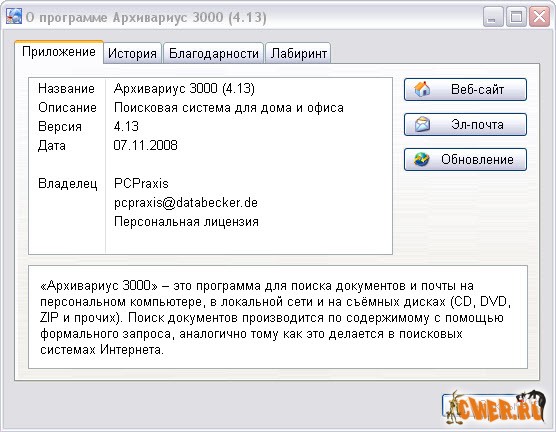Select the Версия value 4.13
This screenshot has width=556, height=432.
click(x=126, y=126)
